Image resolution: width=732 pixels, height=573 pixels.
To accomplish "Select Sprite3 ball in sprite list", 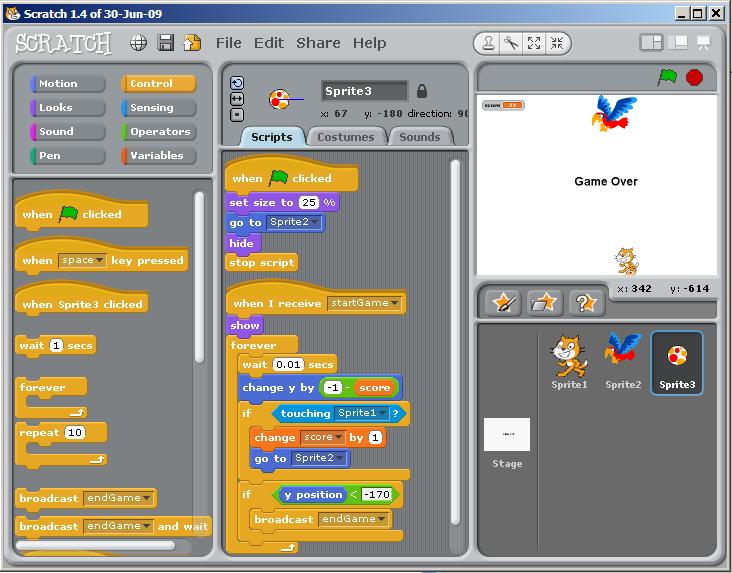I will pyautogui.click(x=677, y=363).
